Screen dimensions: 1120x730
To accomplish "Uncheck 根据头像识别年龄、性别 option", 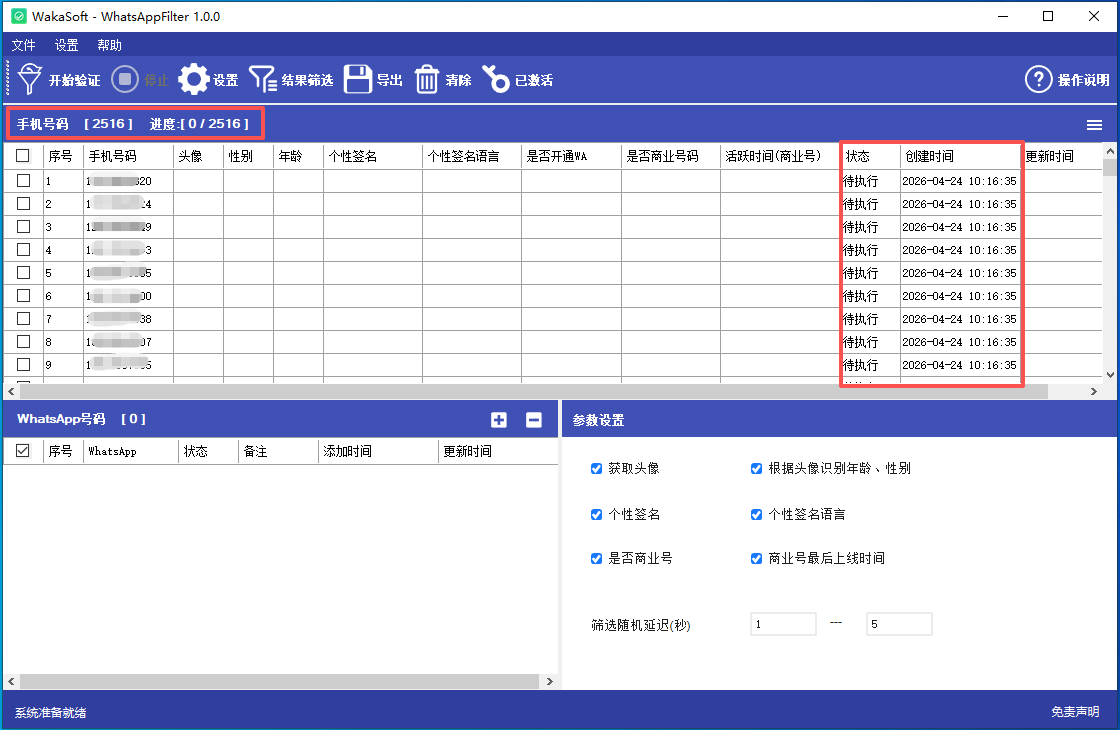I will click(x=757, y=468).
